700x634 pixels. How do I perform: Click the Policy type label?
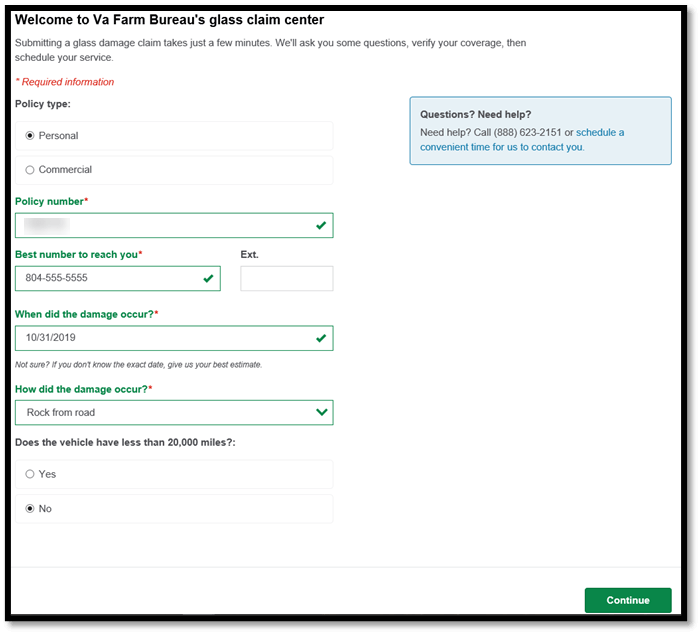[x=43, y=104]
